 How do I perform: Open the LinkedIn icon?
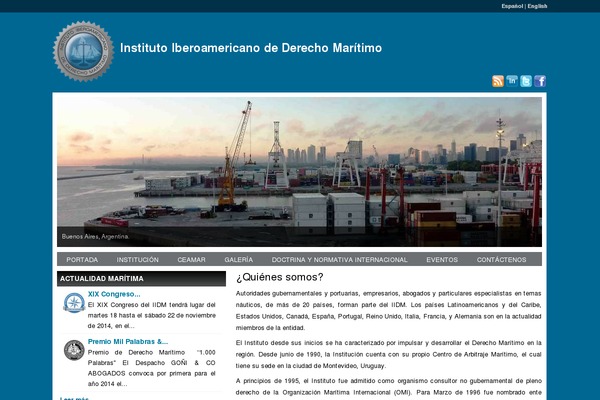[512, 81]
